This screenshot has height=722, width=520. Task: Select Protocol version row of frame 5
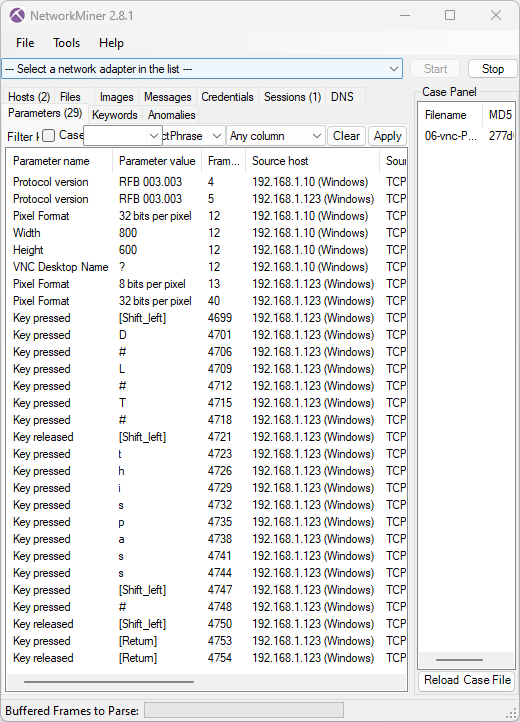[x=207, y=199]
